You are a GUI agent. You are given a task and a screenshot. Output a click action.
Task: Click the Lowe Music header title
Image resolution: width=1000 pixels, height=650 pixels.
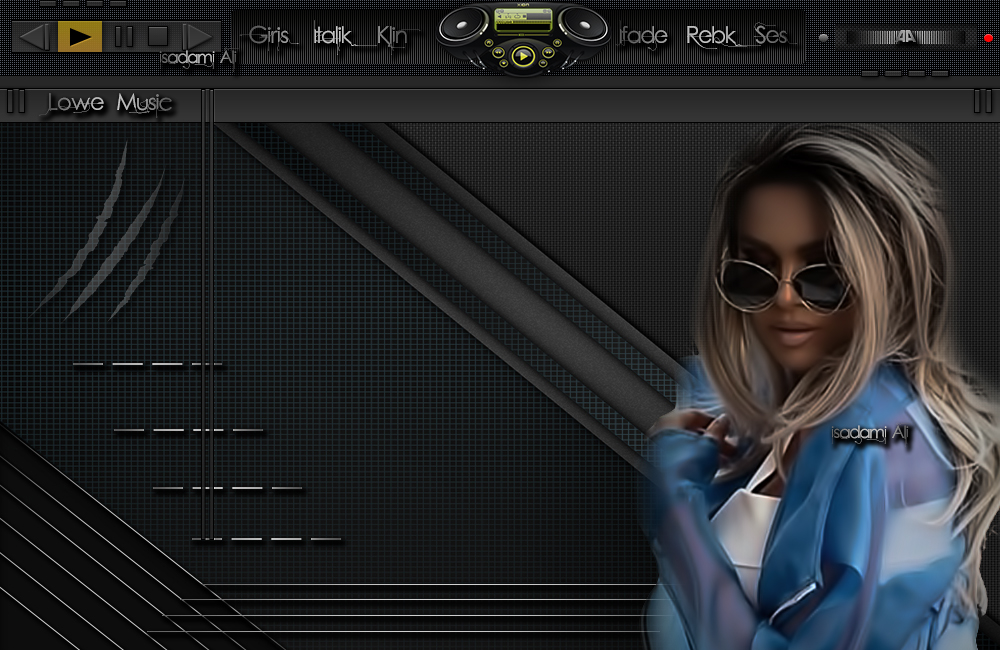pos(110,103)
